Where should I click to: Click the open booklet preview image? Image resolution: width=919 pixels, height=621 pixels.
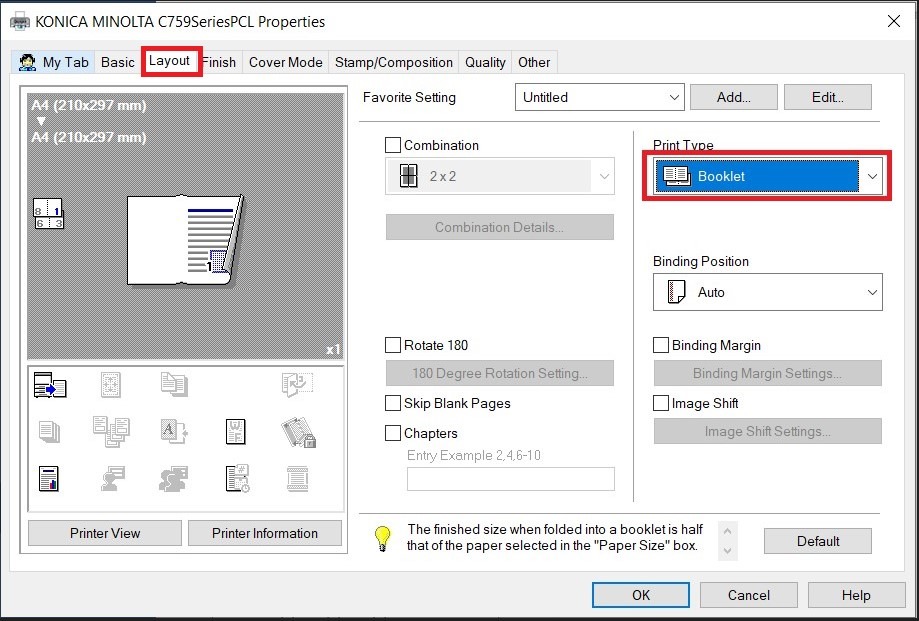tap(185, 239)
